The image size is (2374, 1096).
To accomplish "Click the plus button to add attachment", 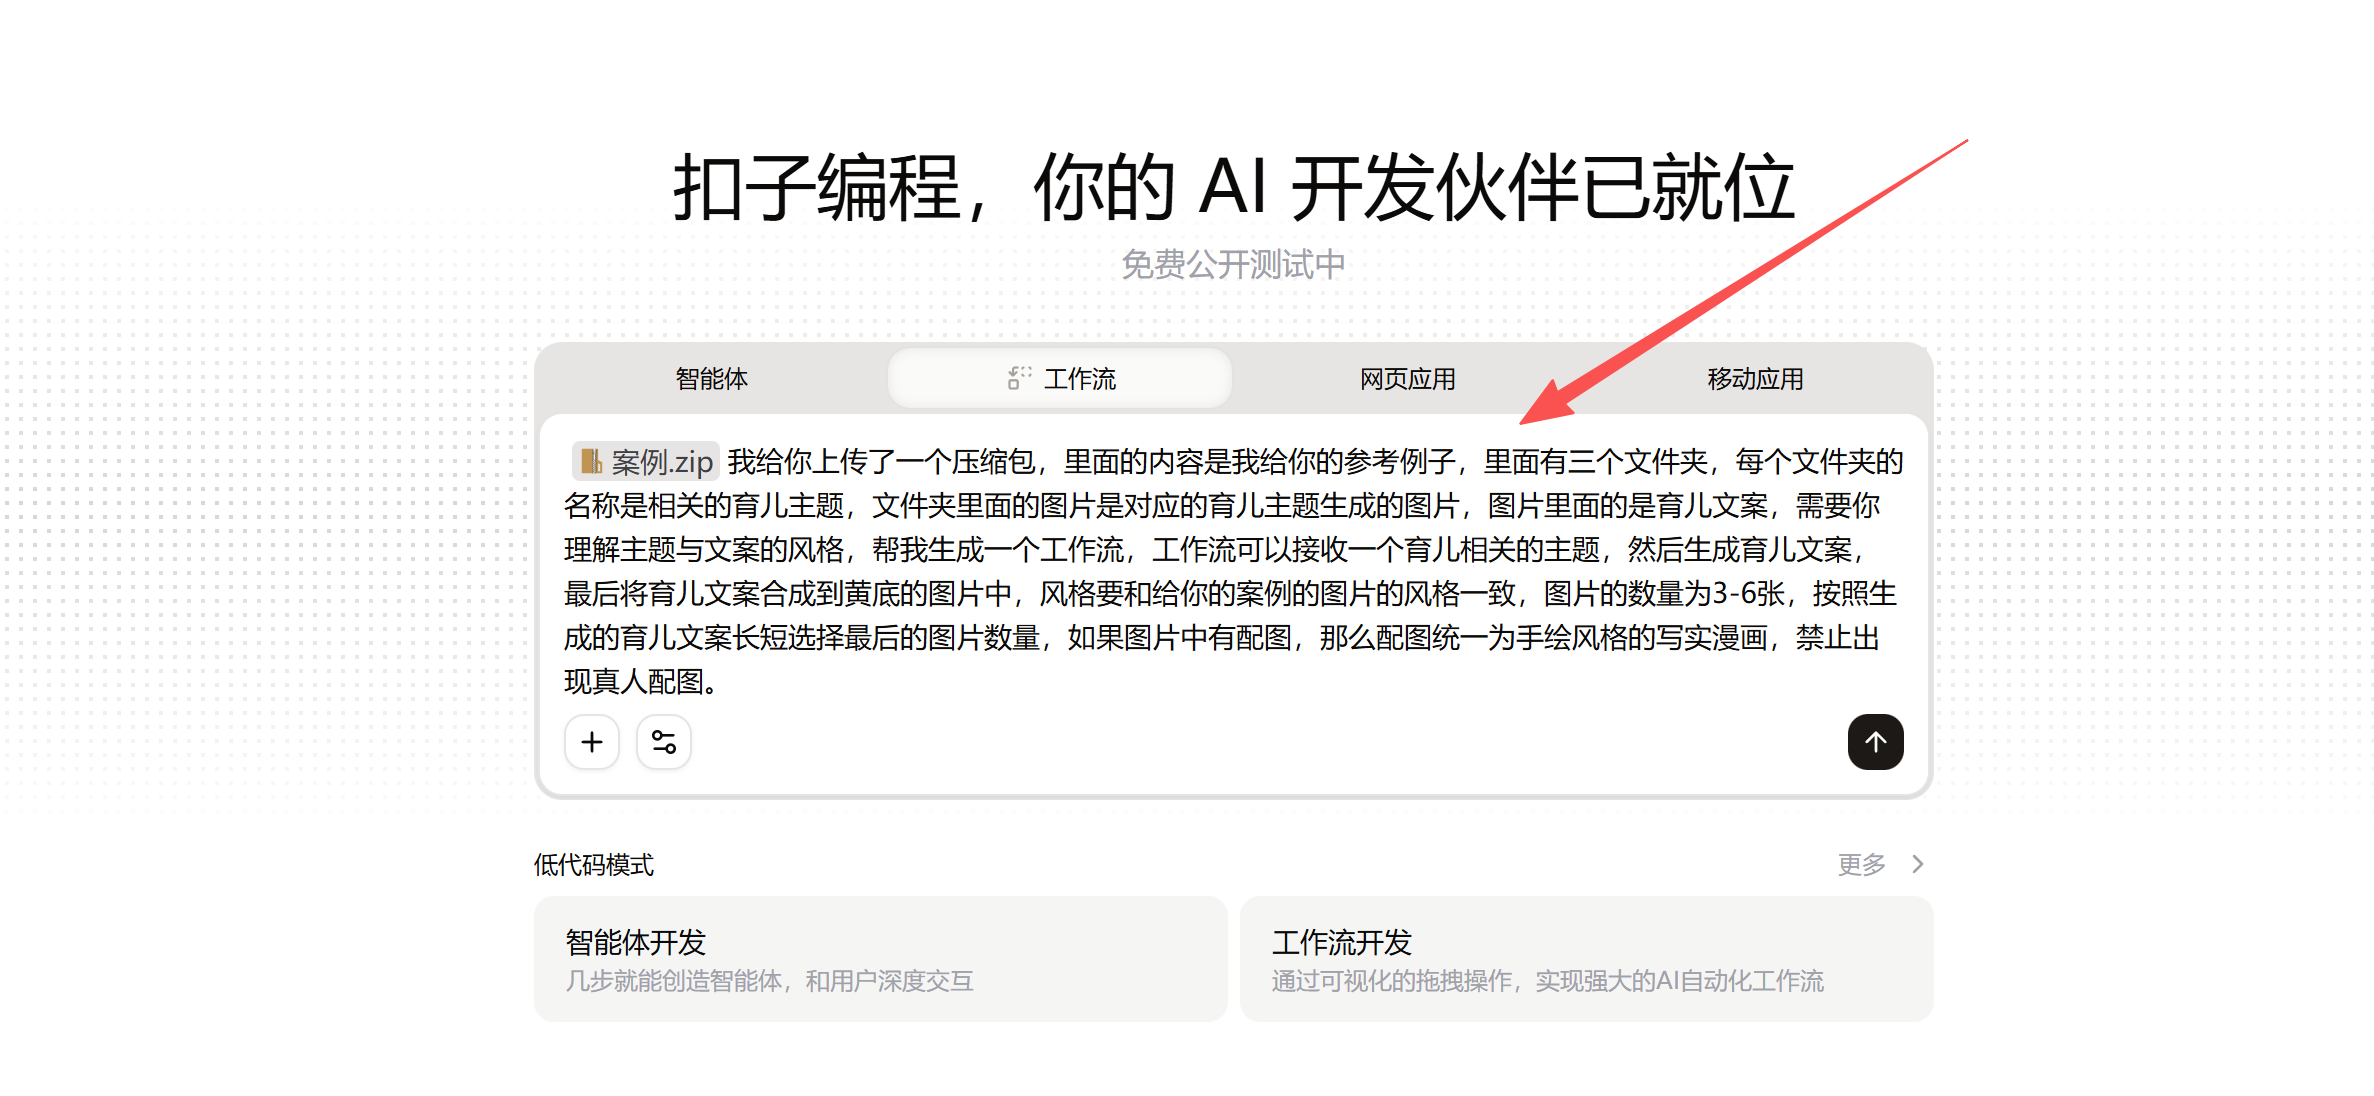I will tap(592, 742).
